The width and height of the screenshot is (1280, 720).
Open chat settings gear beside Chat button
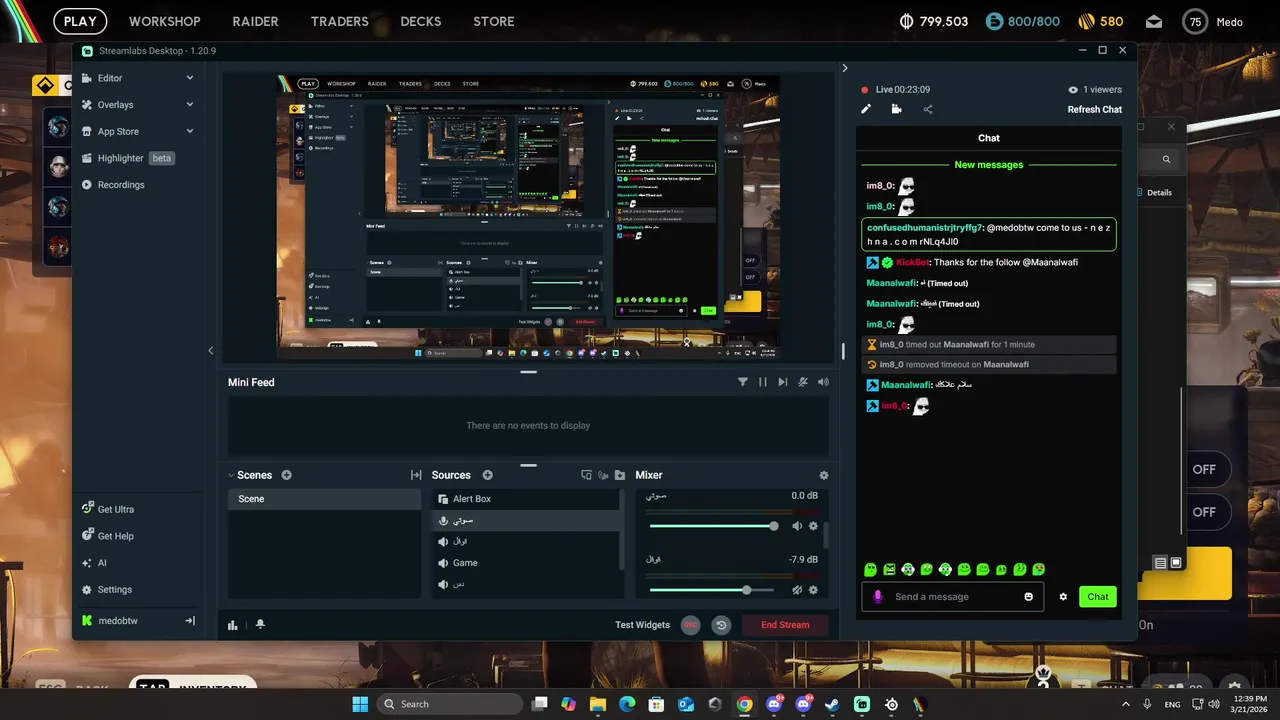tap(1063, 597)
